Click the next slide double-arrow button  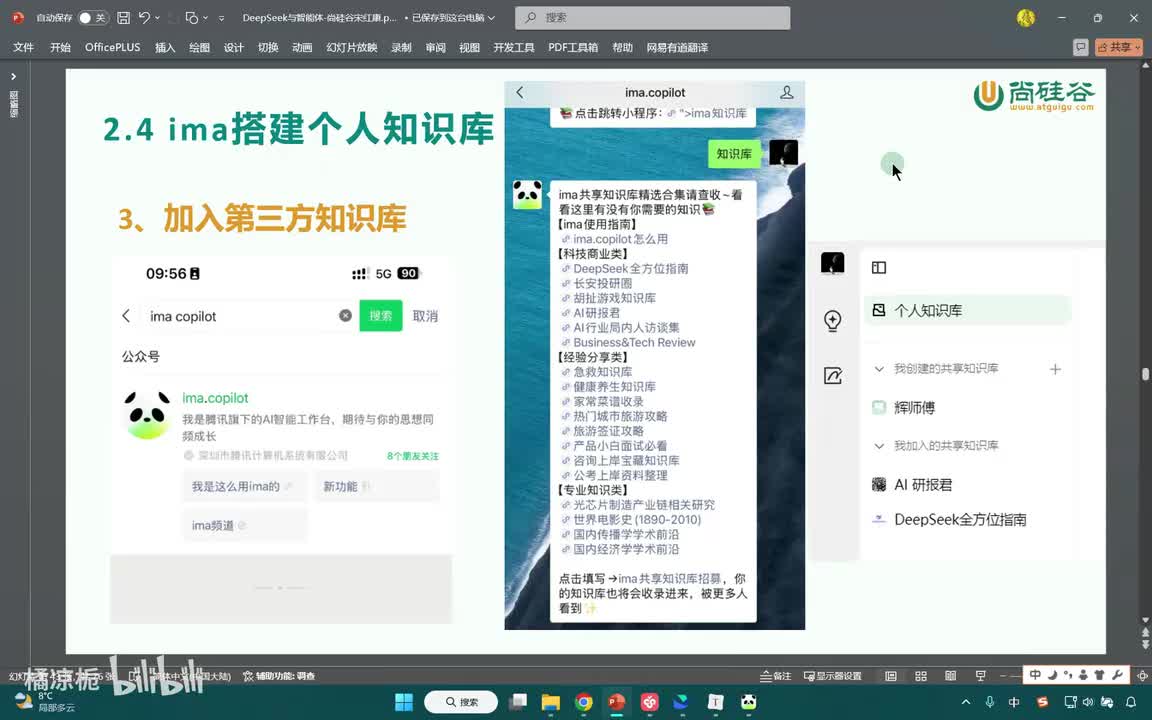(x=1145, y=644)
